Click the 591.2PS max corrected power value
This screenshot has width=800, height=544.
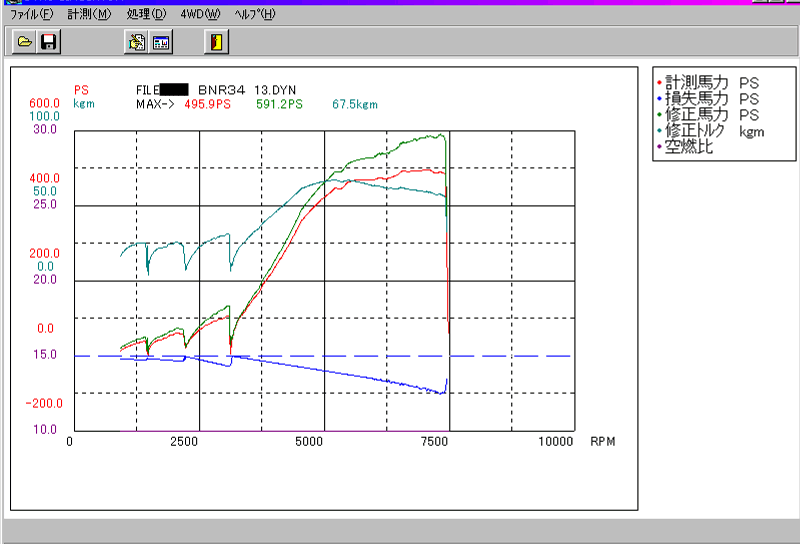pos(279,103)
